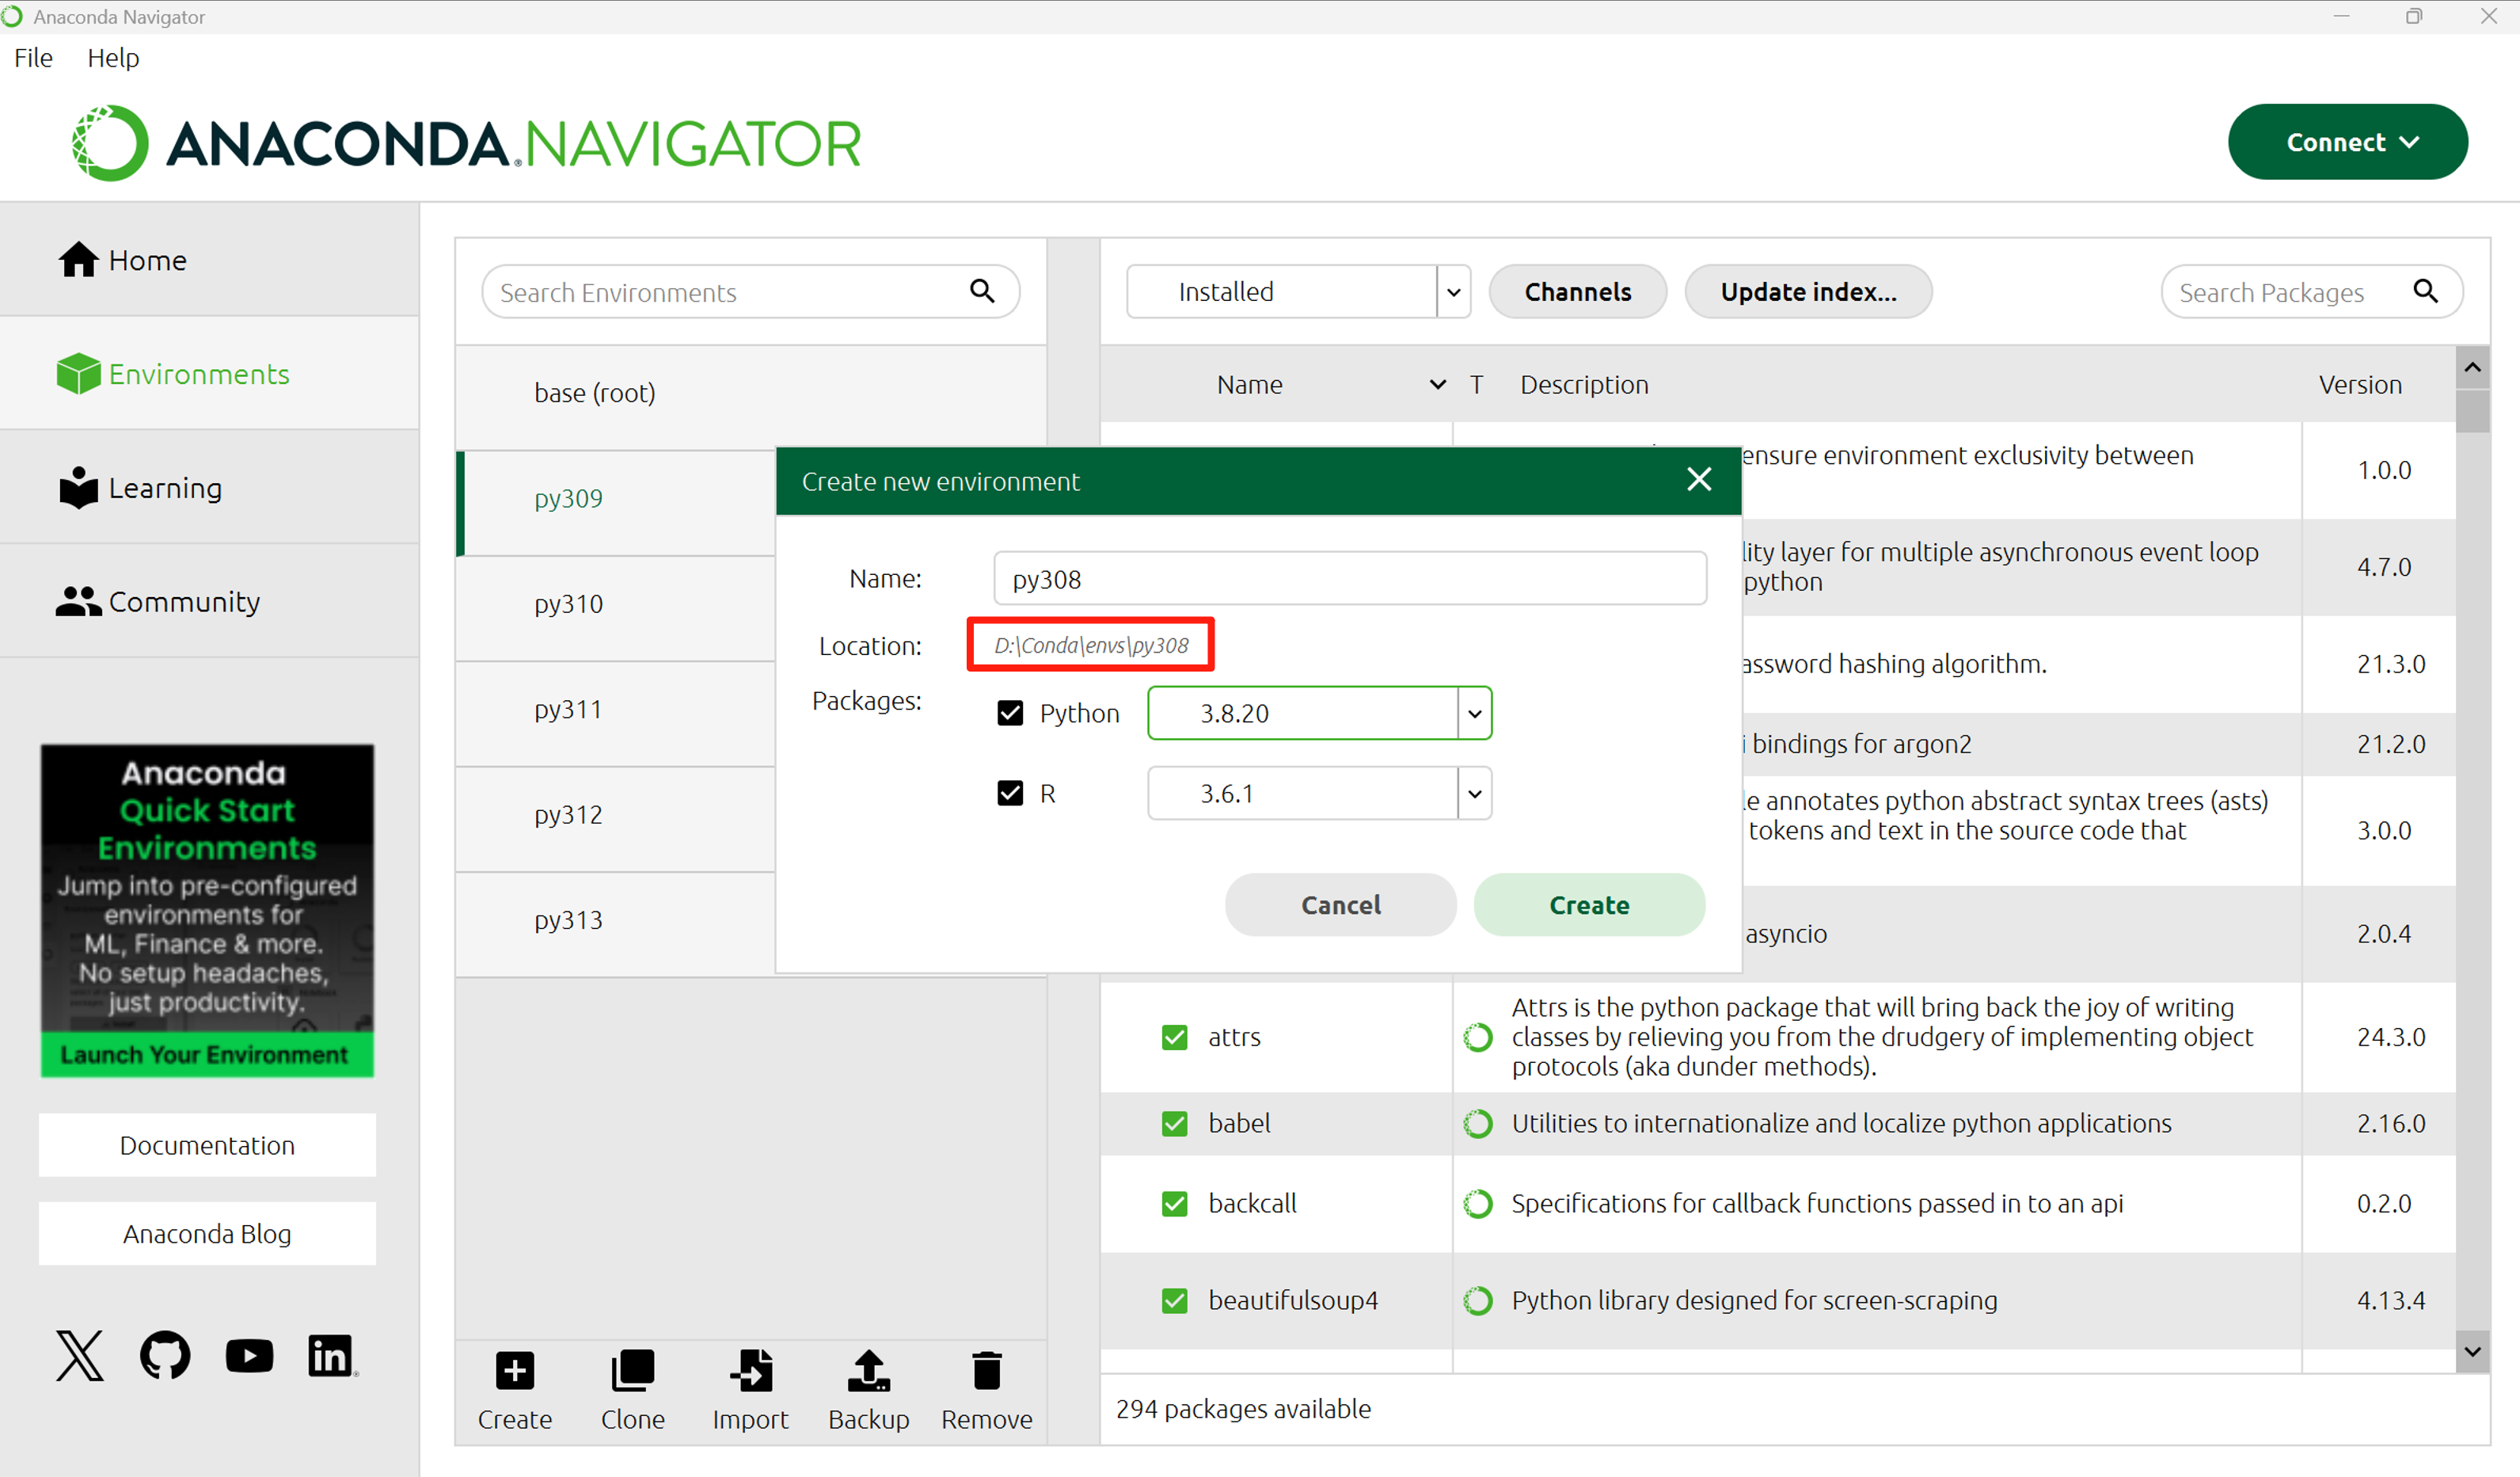Open the Community people icon

(78, 601)
